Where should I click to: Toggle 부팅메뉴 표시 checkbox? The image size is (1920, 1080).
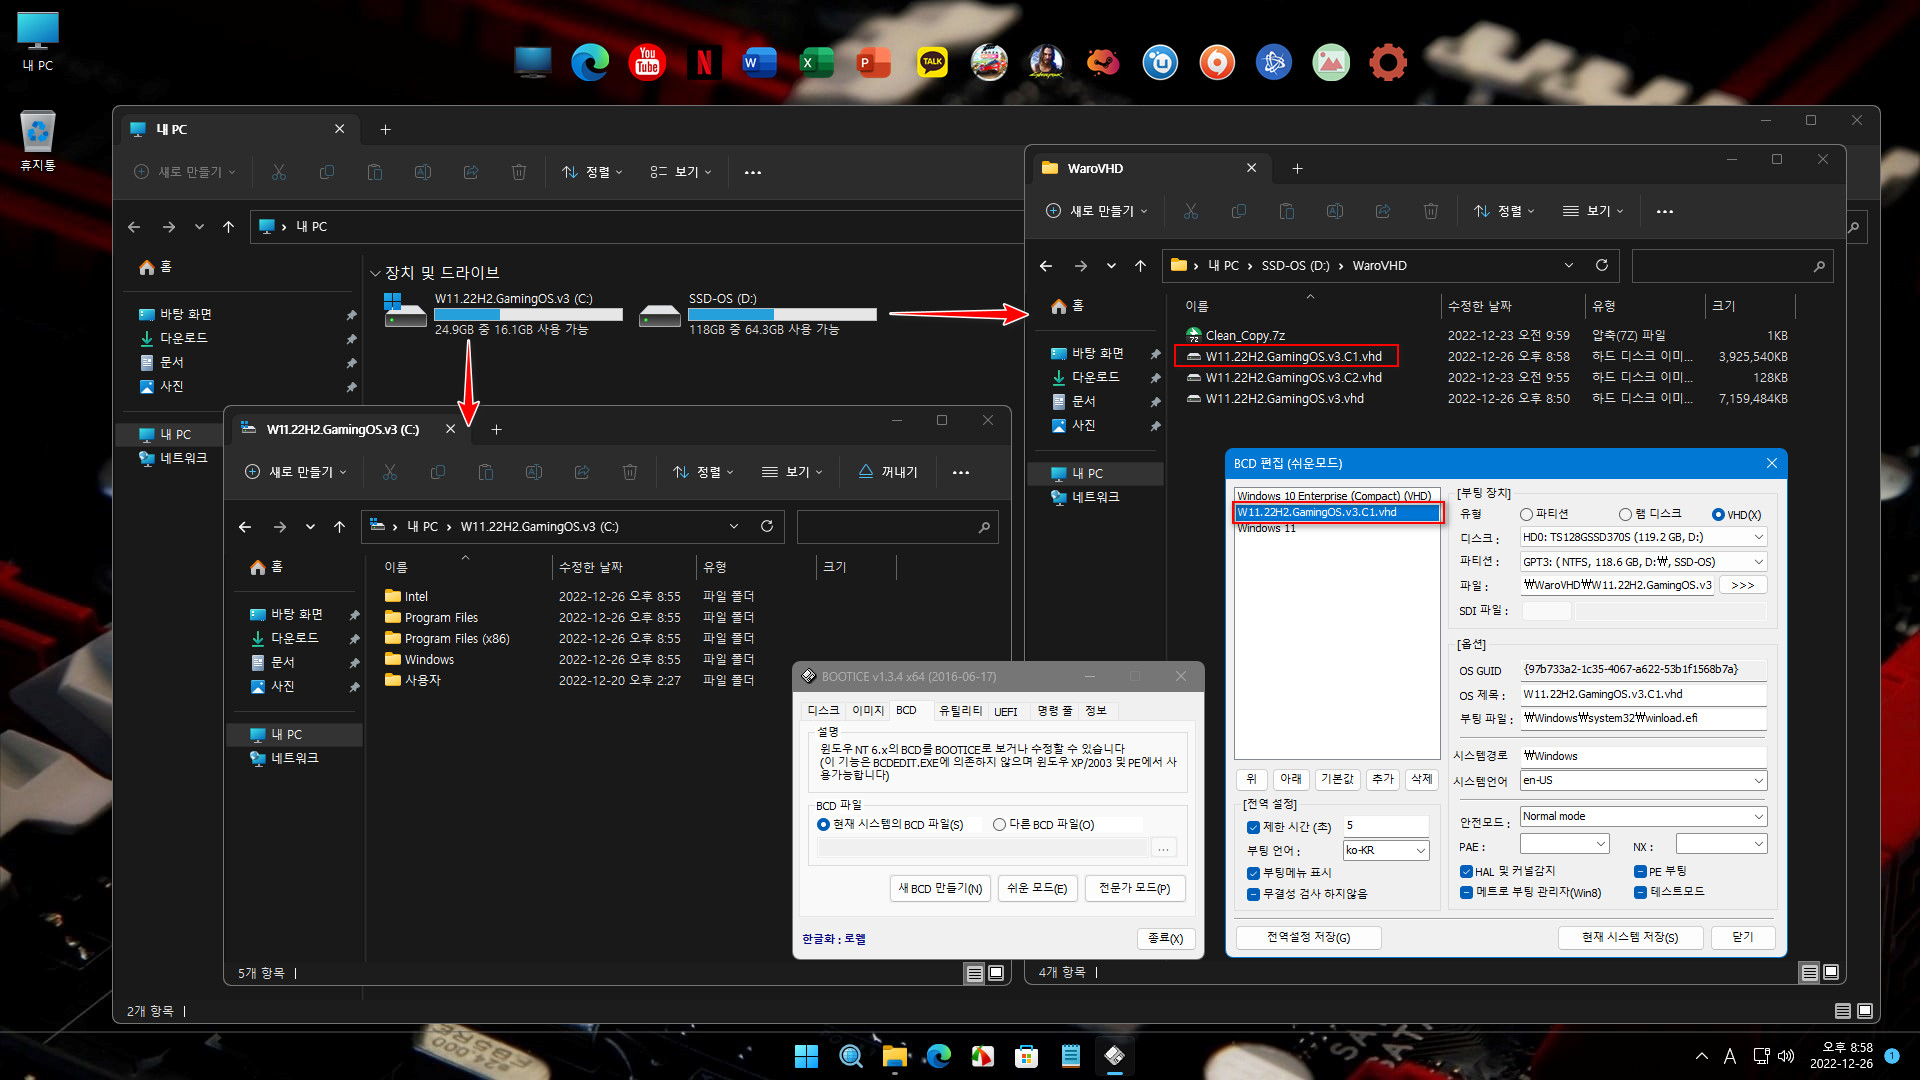click(x=1253, y=873)
